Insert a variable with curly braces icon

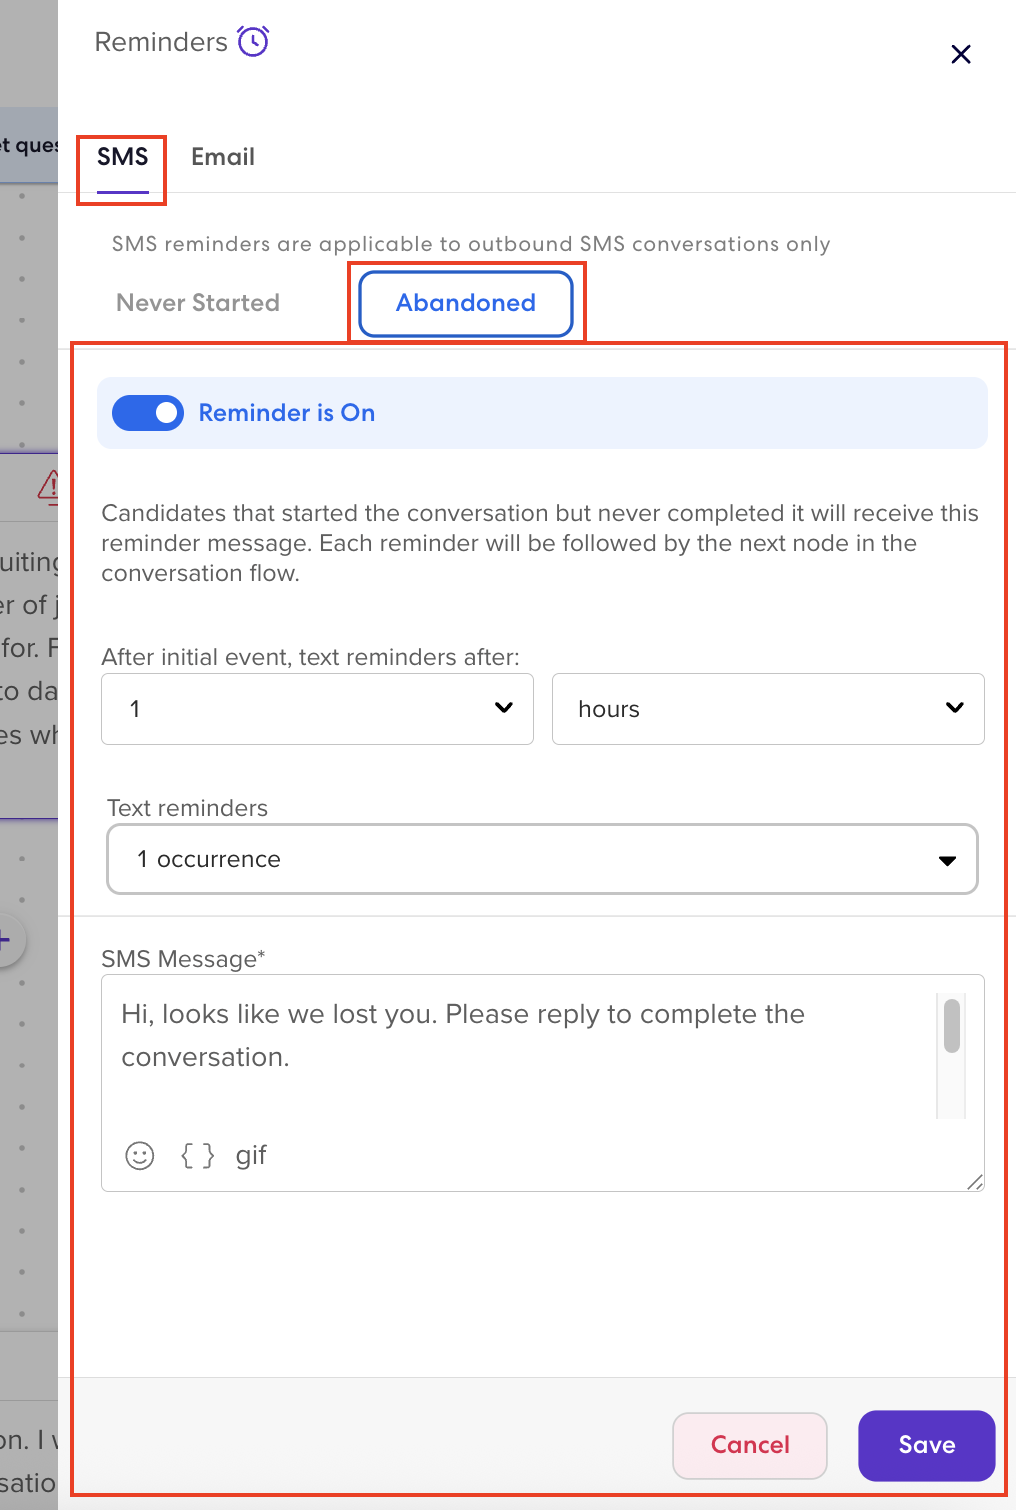coord(197,1156)
